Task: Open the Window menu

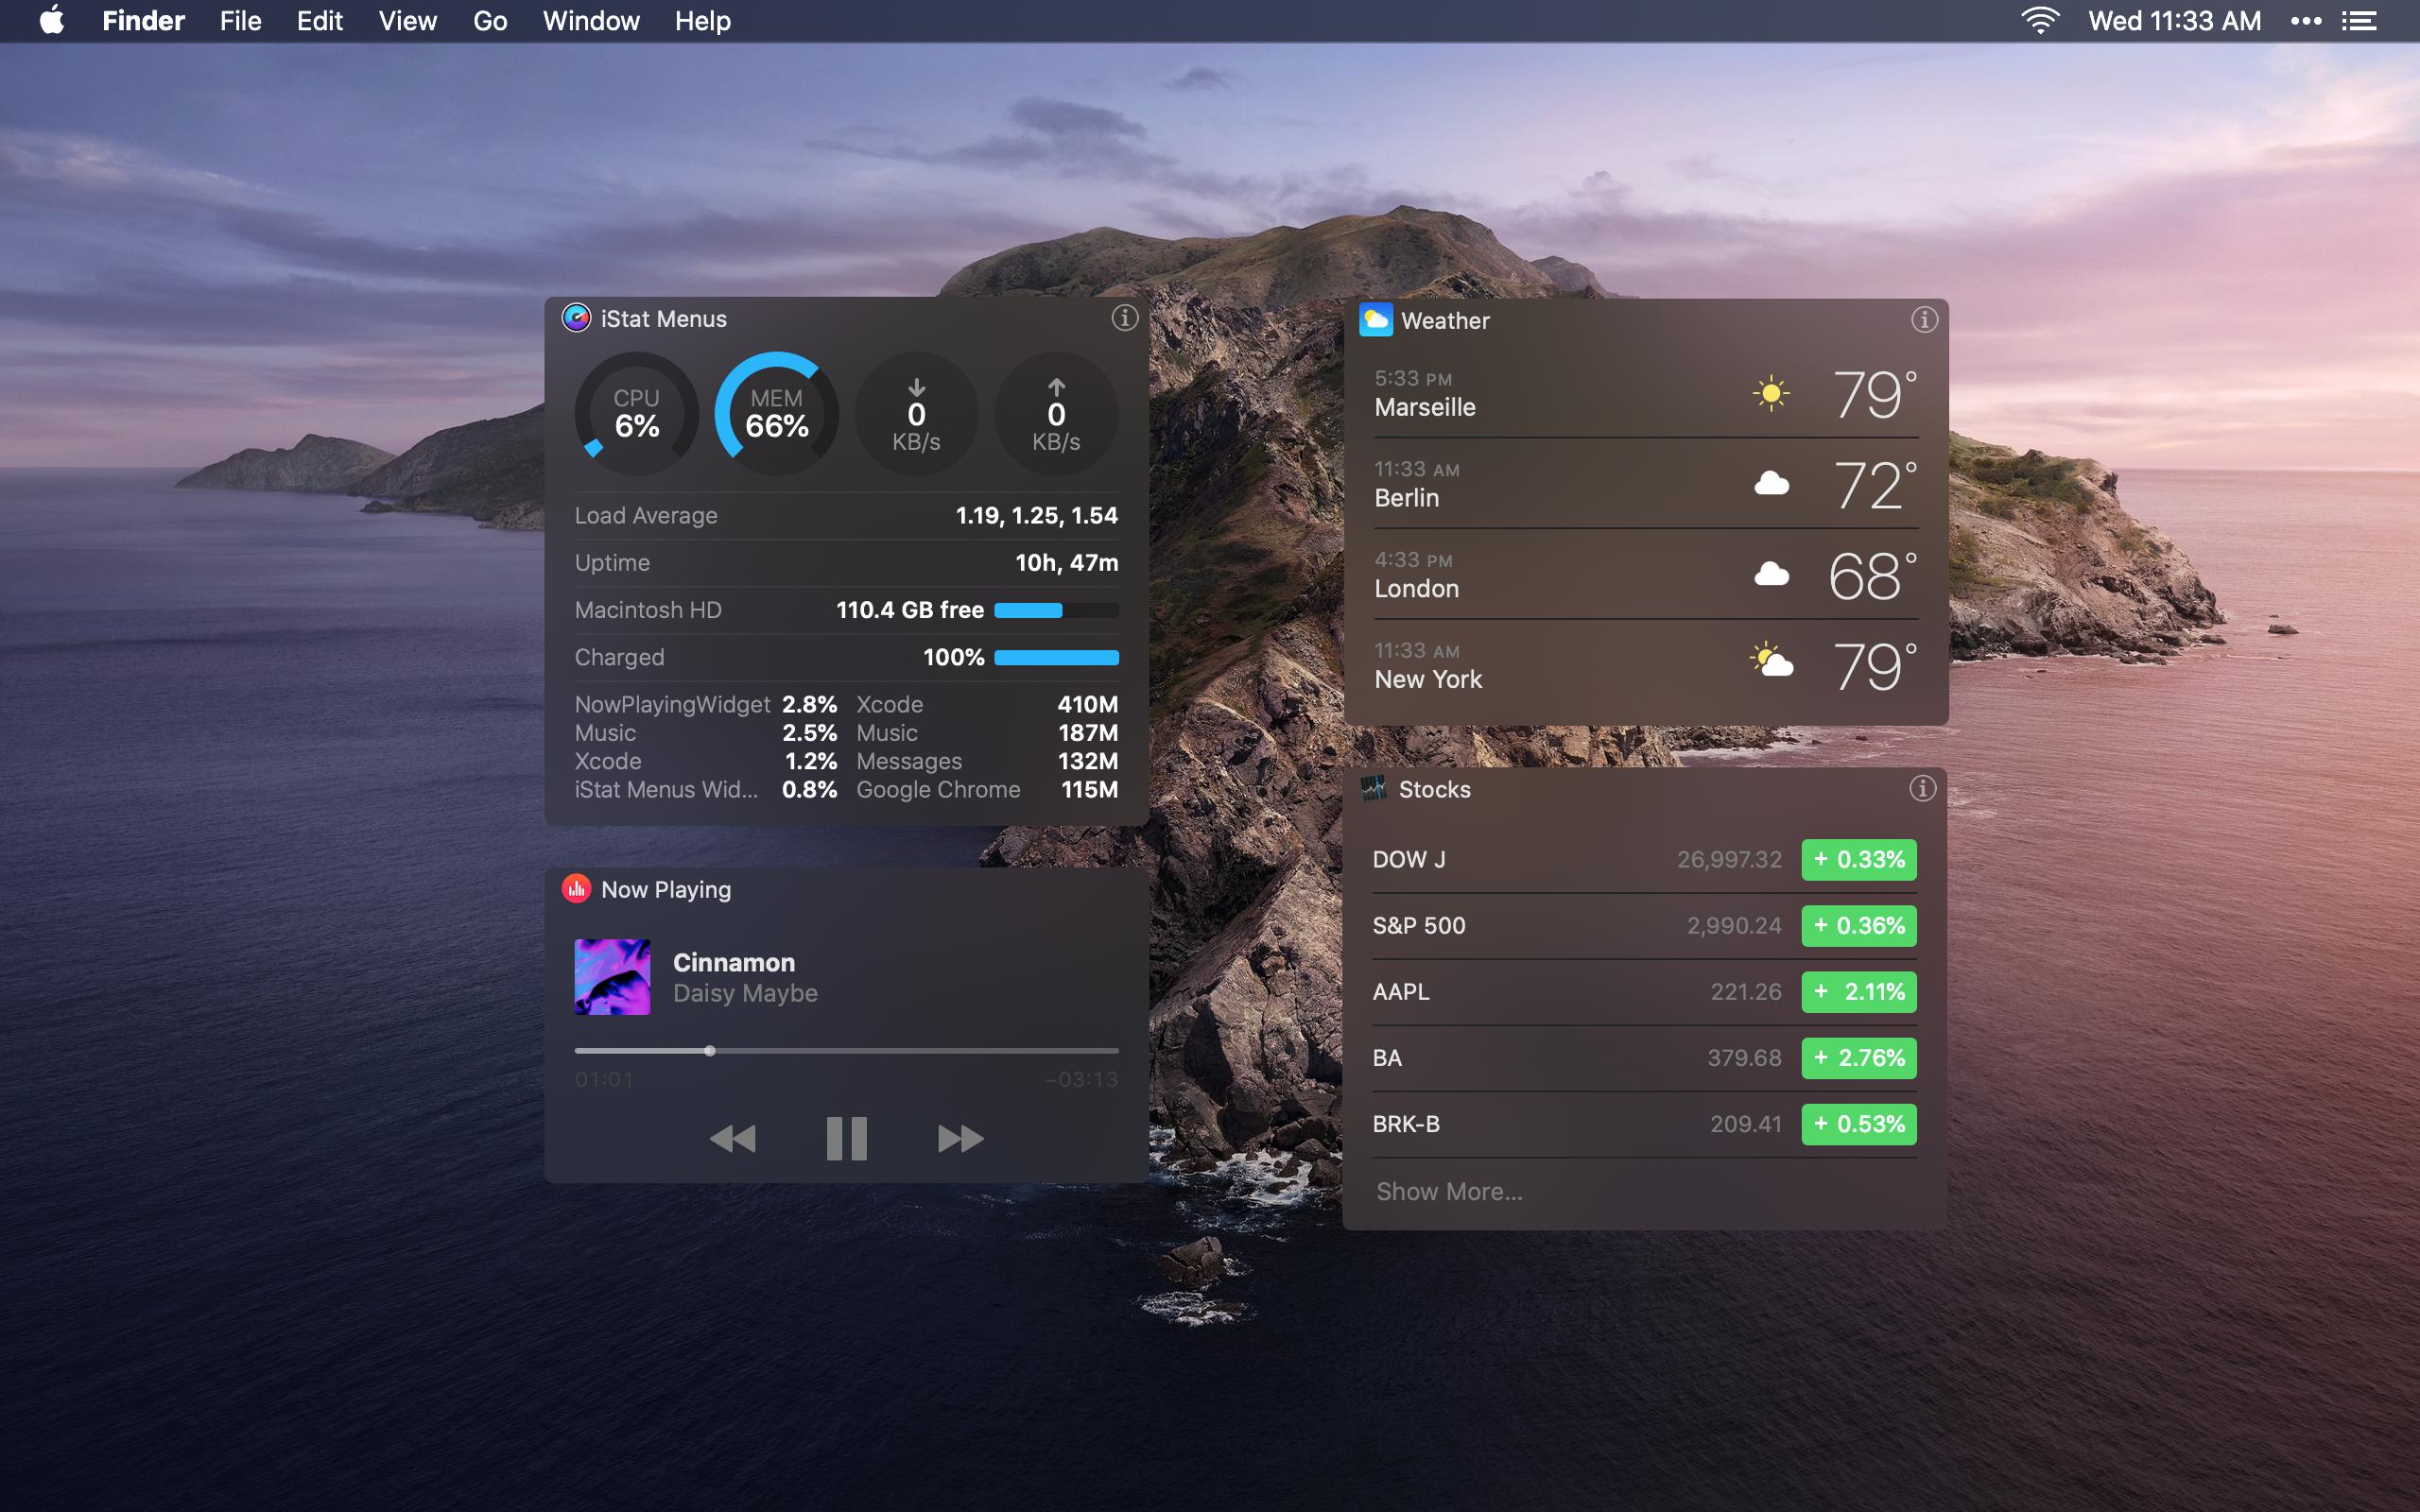Action: click(591, 21)
